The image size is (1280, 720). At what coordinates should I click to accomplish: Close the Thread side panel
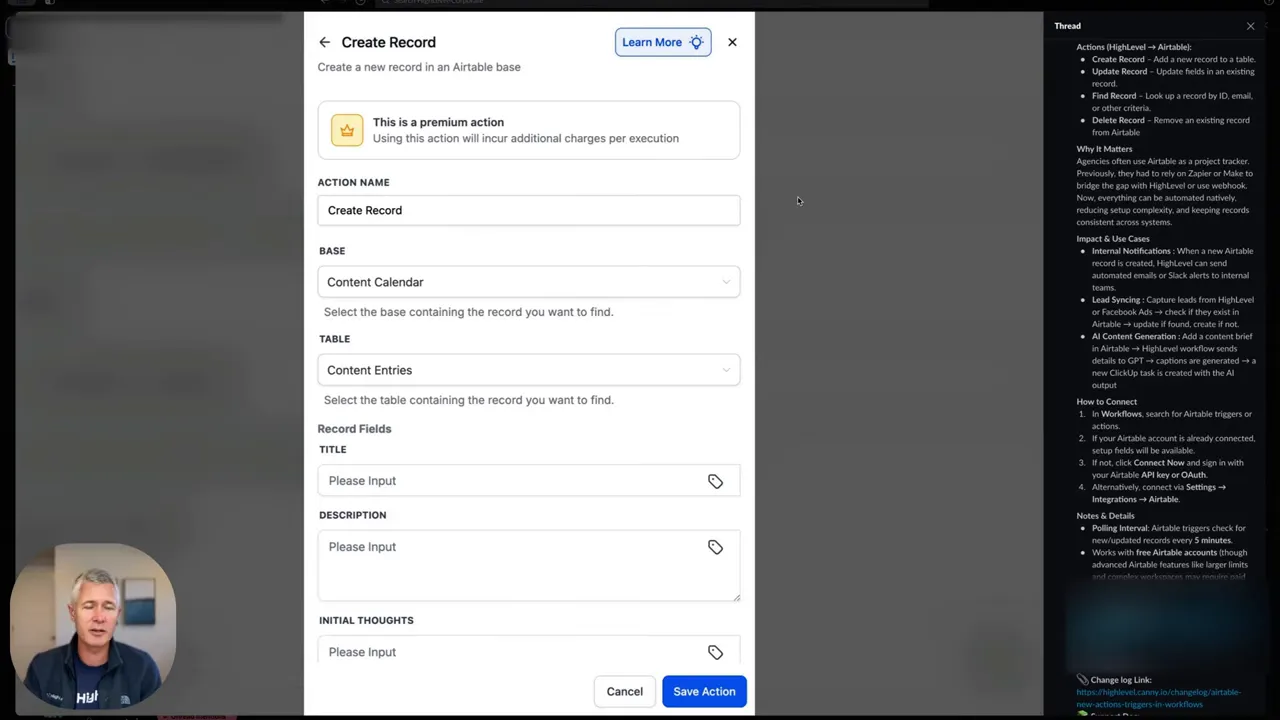1250,26
